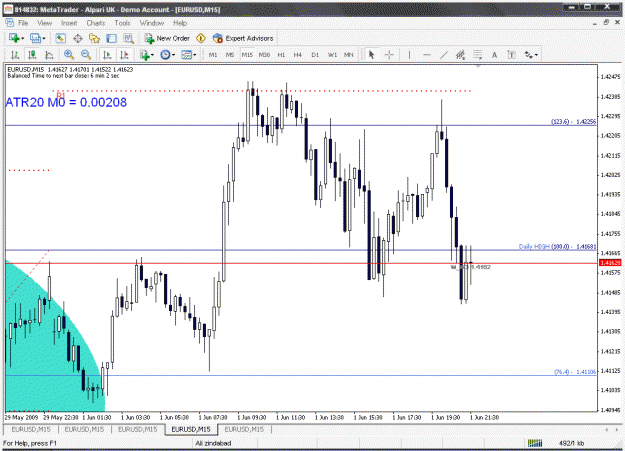625x451 pixels.
Task: Expand the Periods dropdown arrow
Action: pos(173,55)
